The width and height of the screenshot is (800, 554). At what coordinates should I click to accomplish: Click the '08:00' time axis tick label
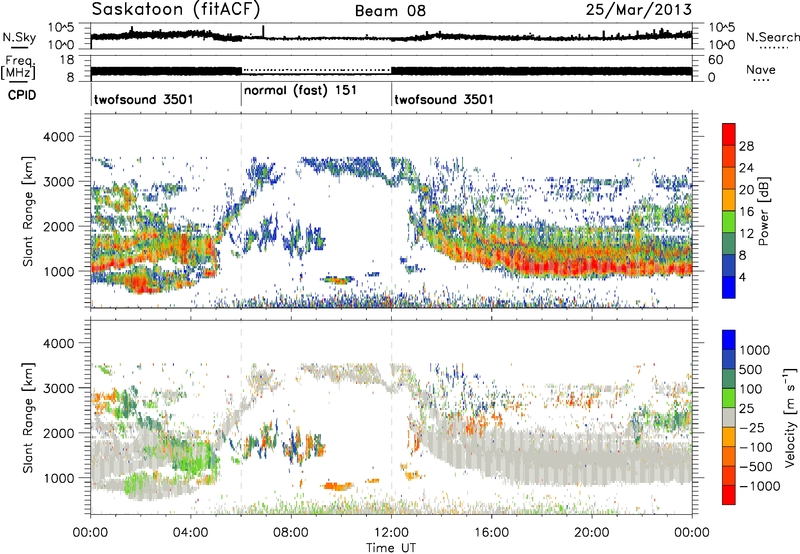pyautogui.click(x=291, y=533)
